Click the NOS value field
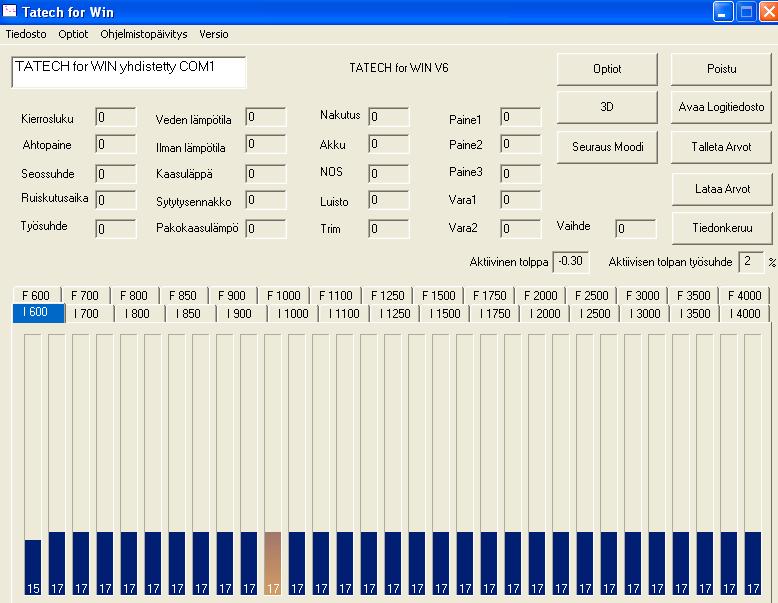The height and width of the screenshot is (603, 778). pos(389,174)
